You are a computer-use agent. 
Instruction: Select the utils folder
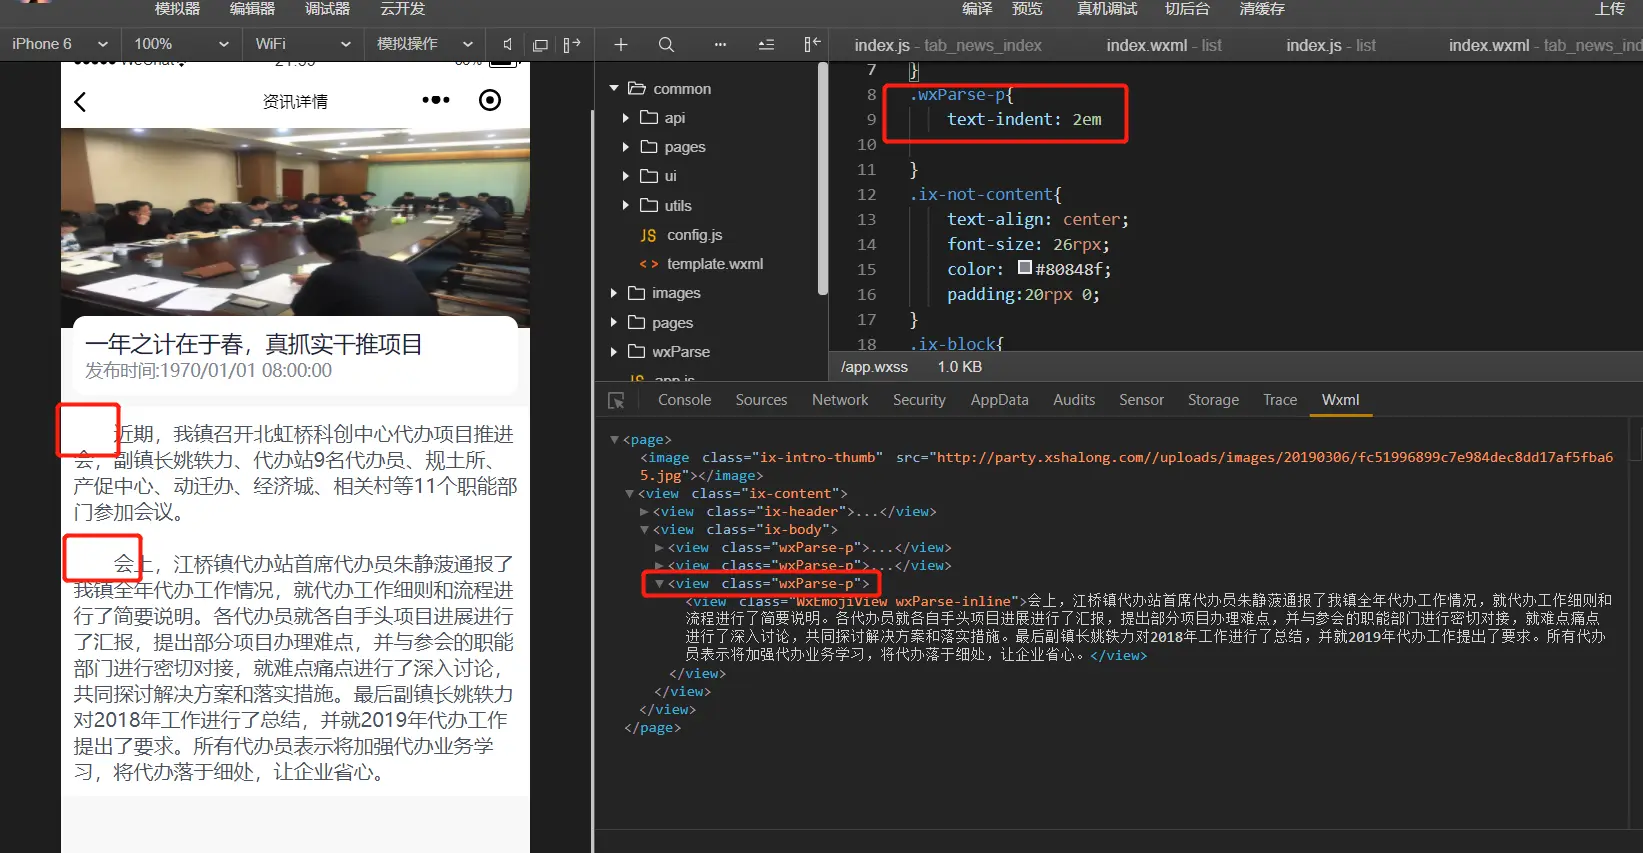pyautogui.click(x=678, y=206)
